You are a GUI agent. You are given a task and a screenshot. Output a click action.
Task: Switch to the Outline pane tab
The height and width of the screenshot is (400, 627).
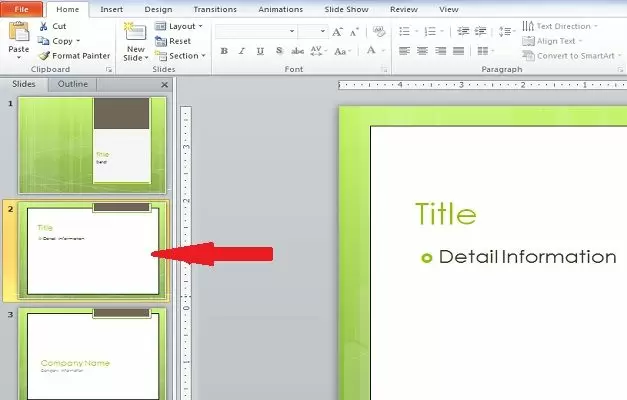pyautogui.click(x=72, y=84)
